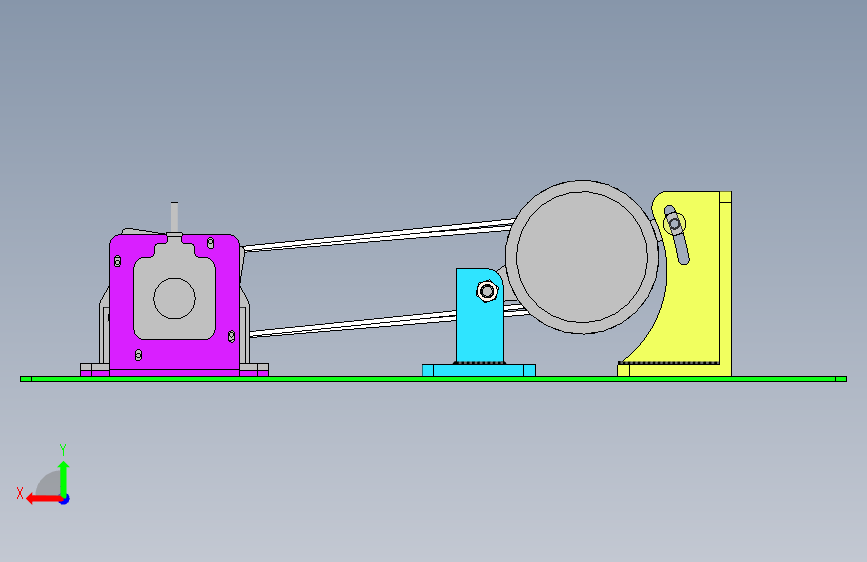The height and width of the screenshot is (562, 867).
Task: Click the large gray pulley wheel
Action: [582, 257]
